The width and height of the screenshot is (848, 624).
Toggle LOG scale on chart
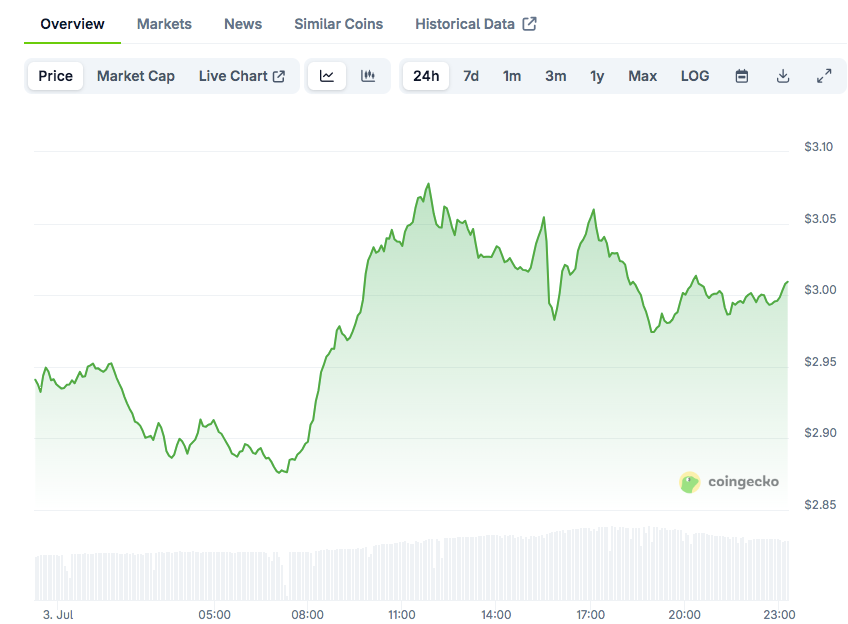pyautogui.click(x=695, y=76)
